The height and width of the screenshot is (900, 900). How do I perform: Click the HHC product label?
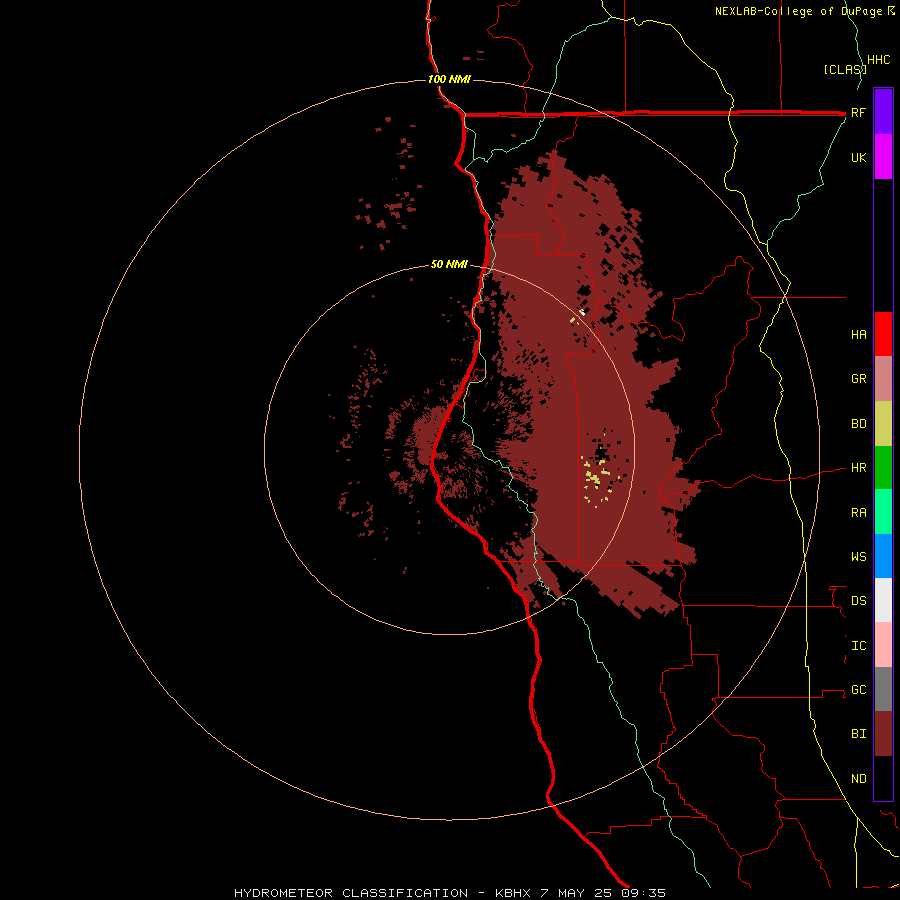coord(878,60)
